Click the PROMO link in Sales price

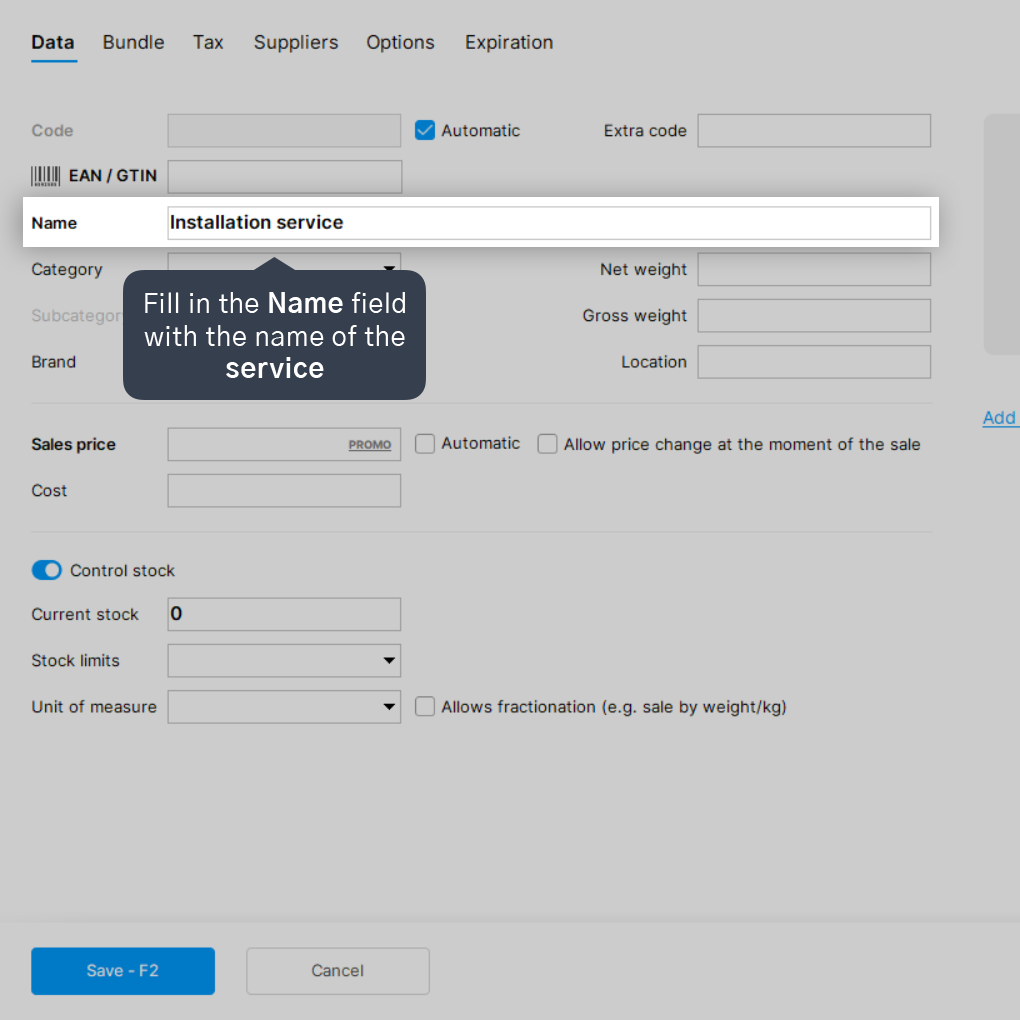(x=369, y=445)
